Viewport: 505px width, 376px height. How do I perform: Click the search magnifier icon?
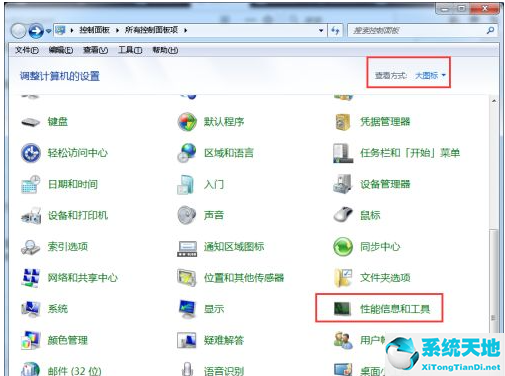tap(490, 31)
